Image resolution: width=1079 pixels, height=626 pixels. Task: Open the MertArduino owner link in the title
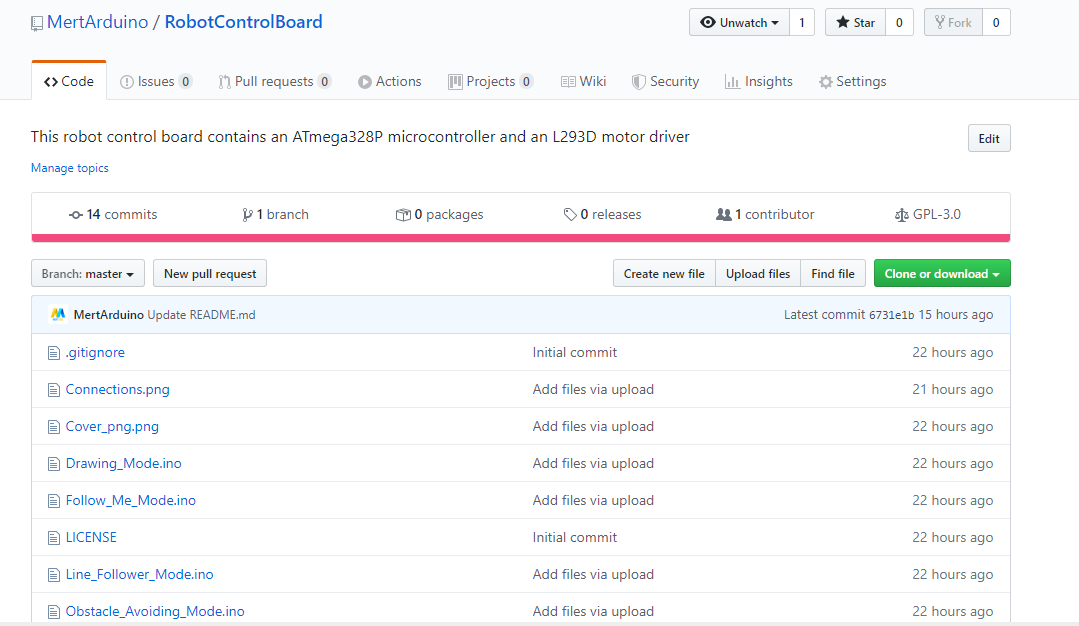[98, 22]
